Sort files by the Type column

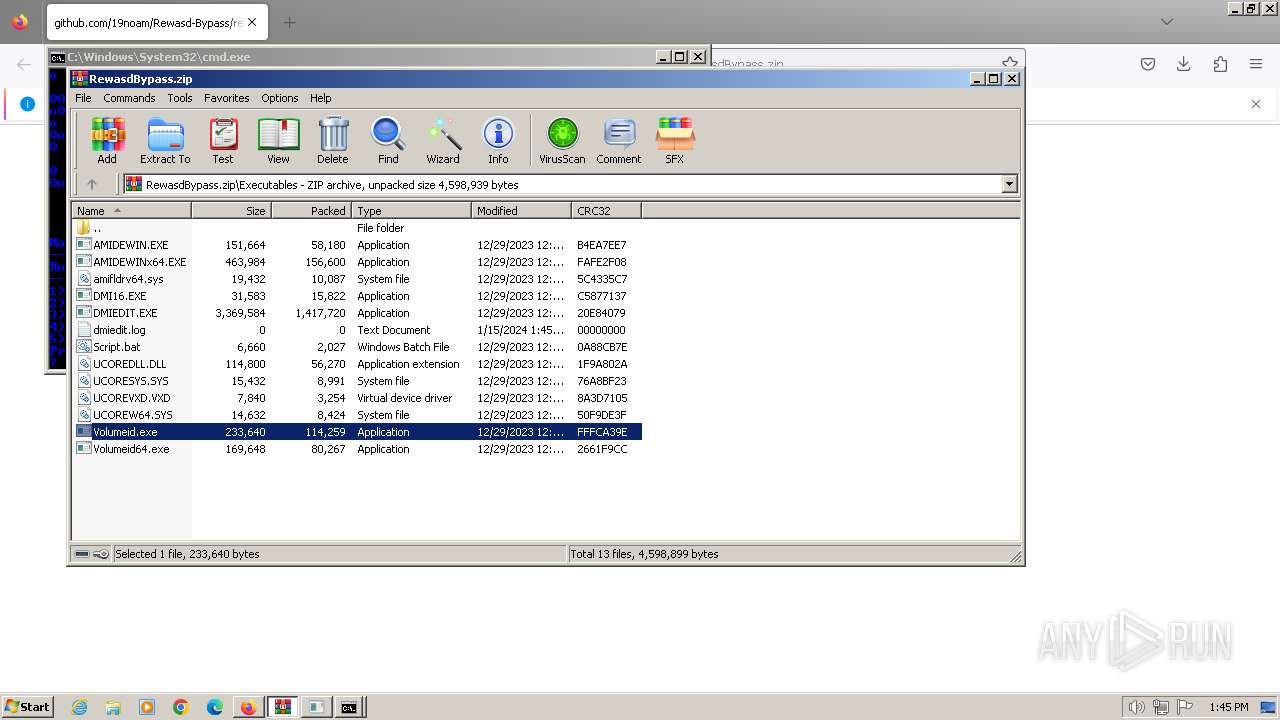point(411,211)
